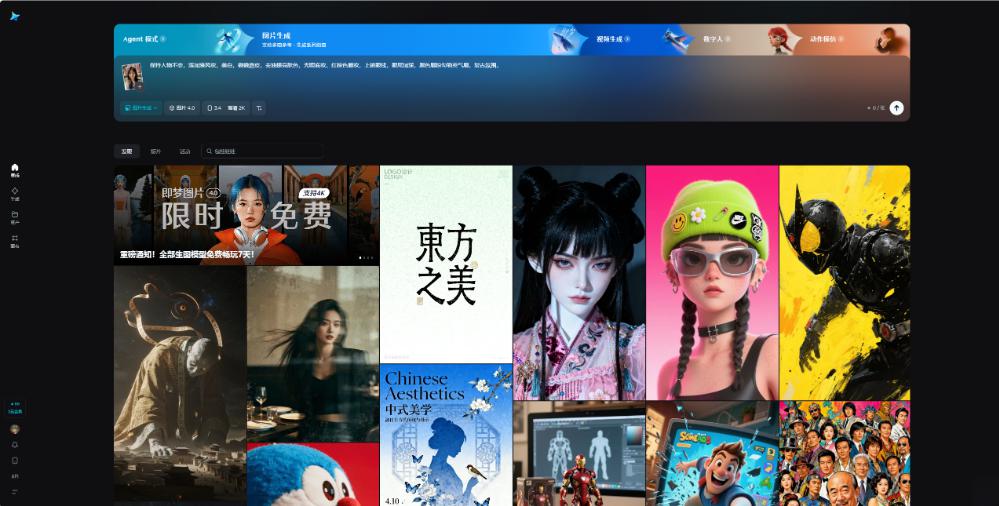The image size is (999, 506).
Task: Open the home icon in left sidebar
Action: [15, 169]
